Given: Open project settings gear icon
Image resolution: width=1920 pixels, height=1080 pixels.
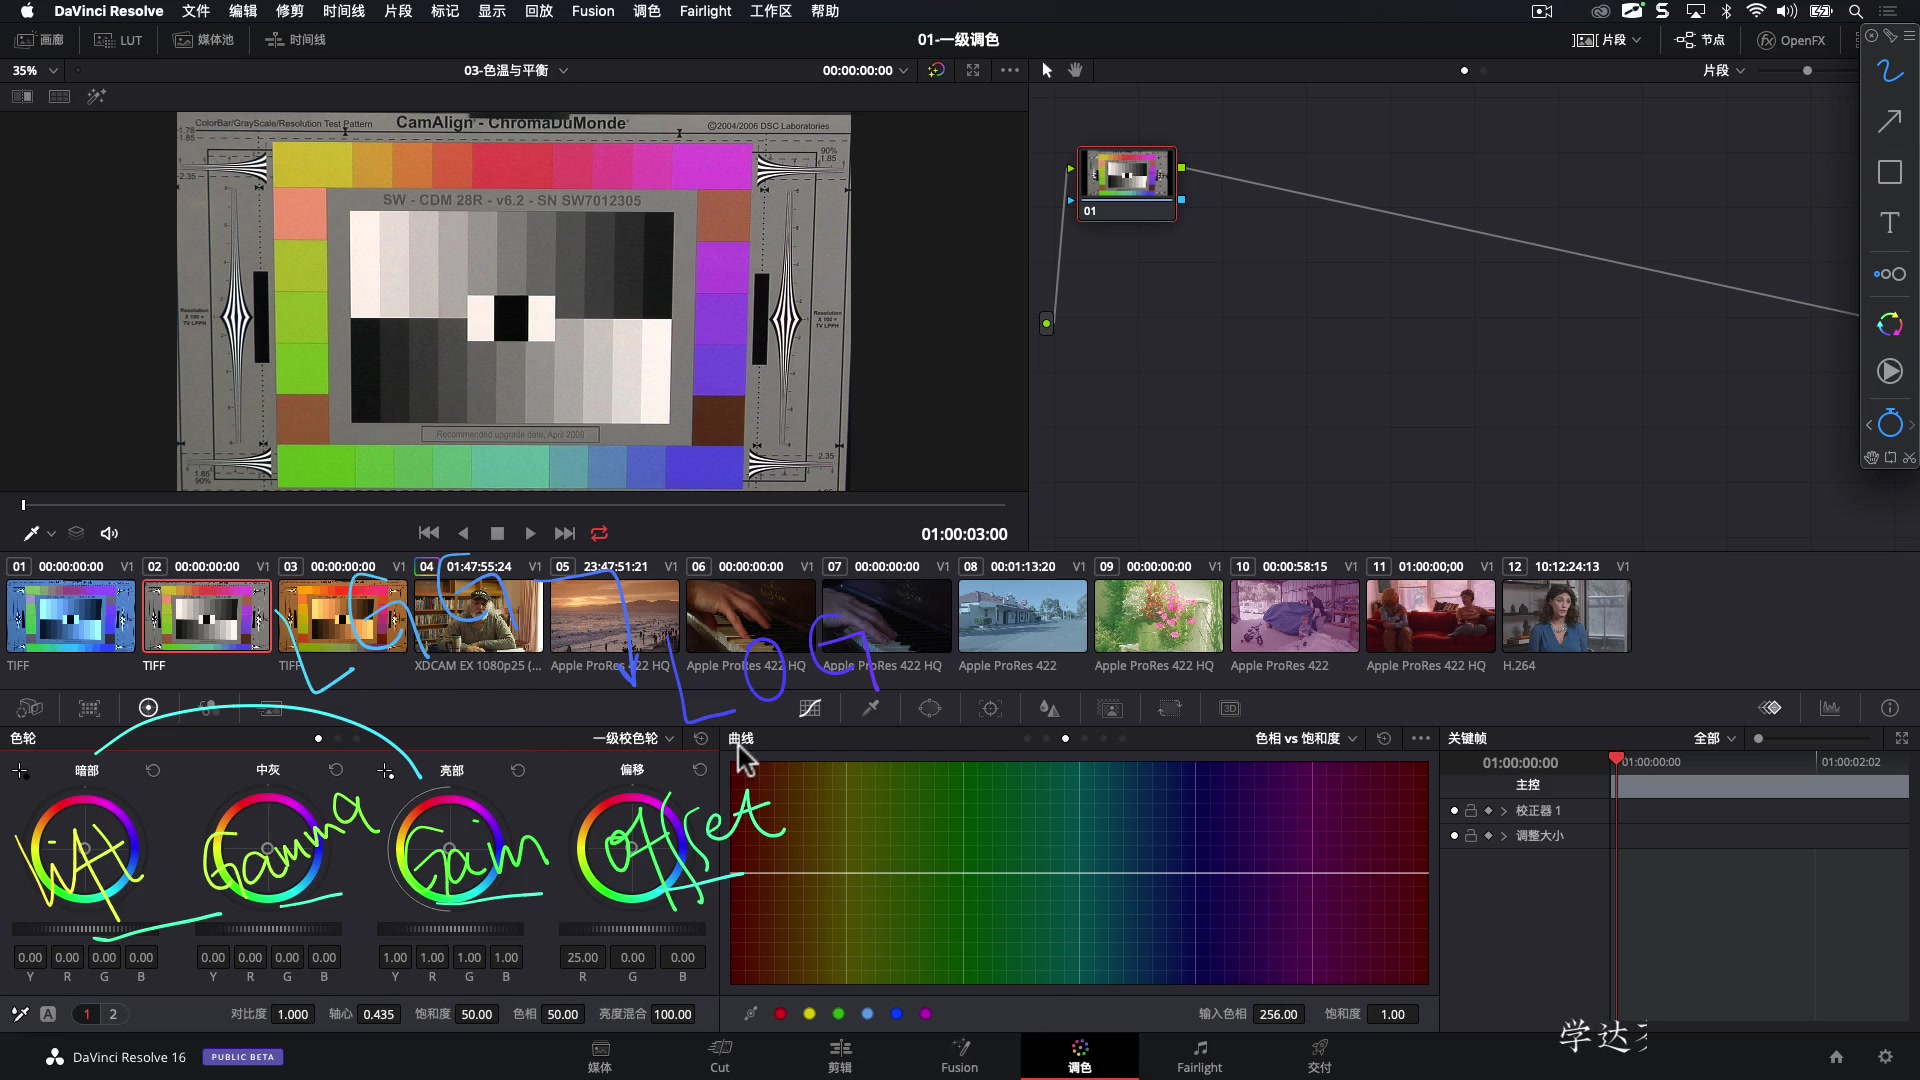Looking at the screenshot, I should (1885, 1057).
